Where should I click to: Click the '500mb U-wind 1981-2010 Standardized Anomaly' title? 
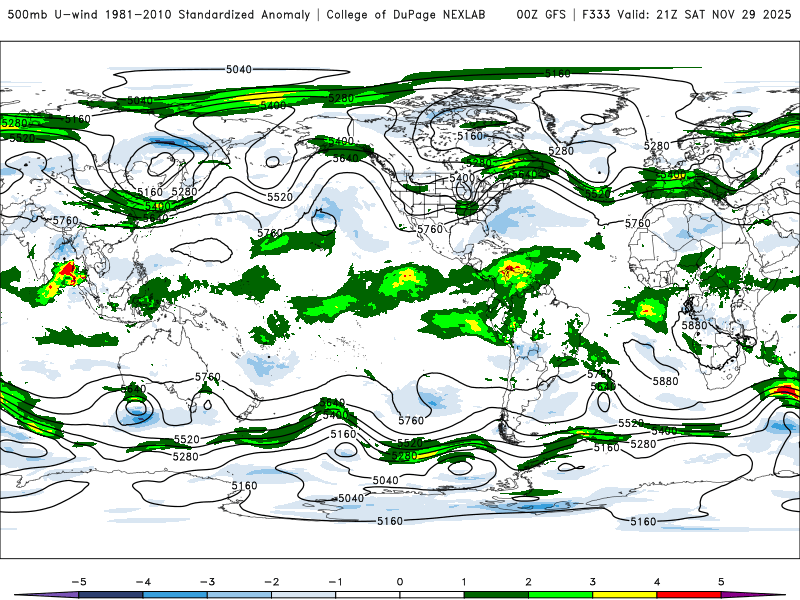pyautogui.click(x=159, y=14)
